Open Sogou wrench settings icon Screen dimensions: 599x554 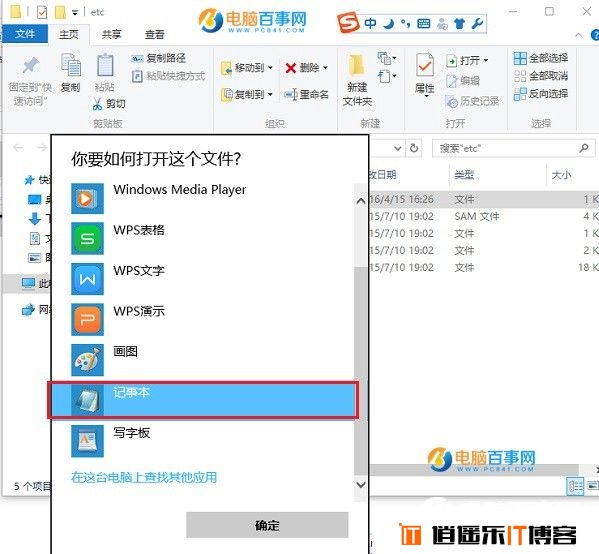(x=477, y=24)
